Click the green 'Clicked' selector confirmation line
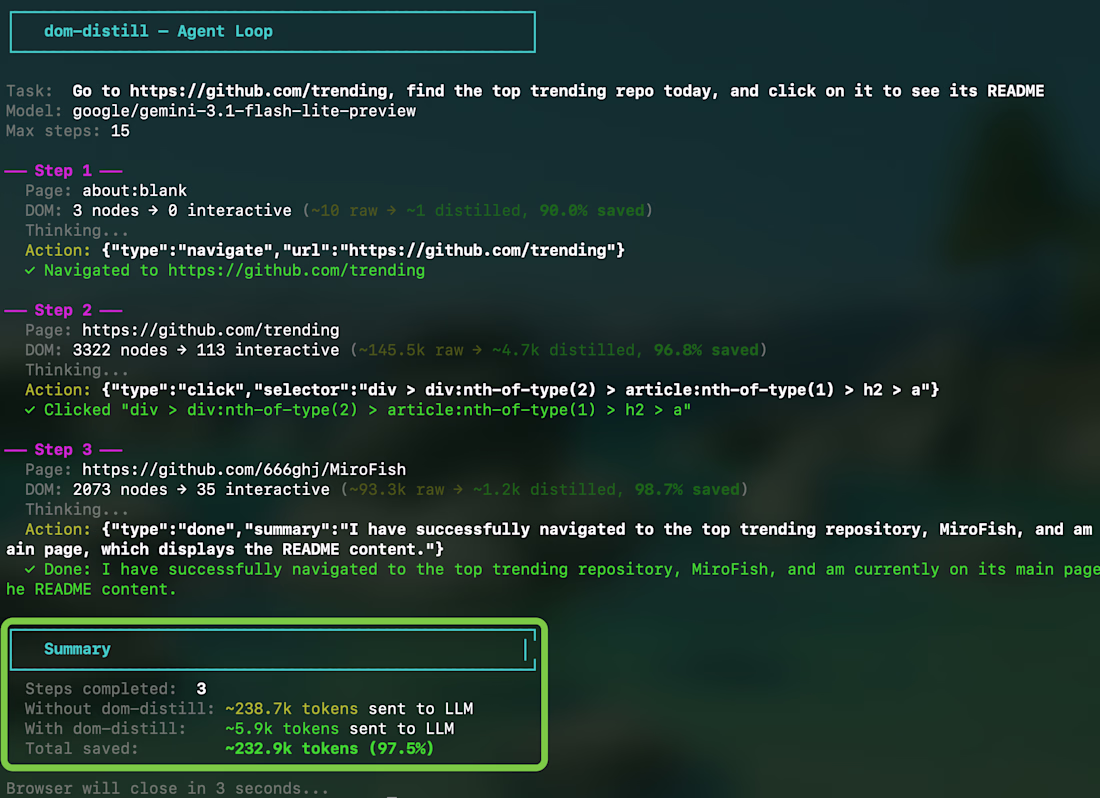This screenshot has height=798, width=1100. [x=368, y=410]
